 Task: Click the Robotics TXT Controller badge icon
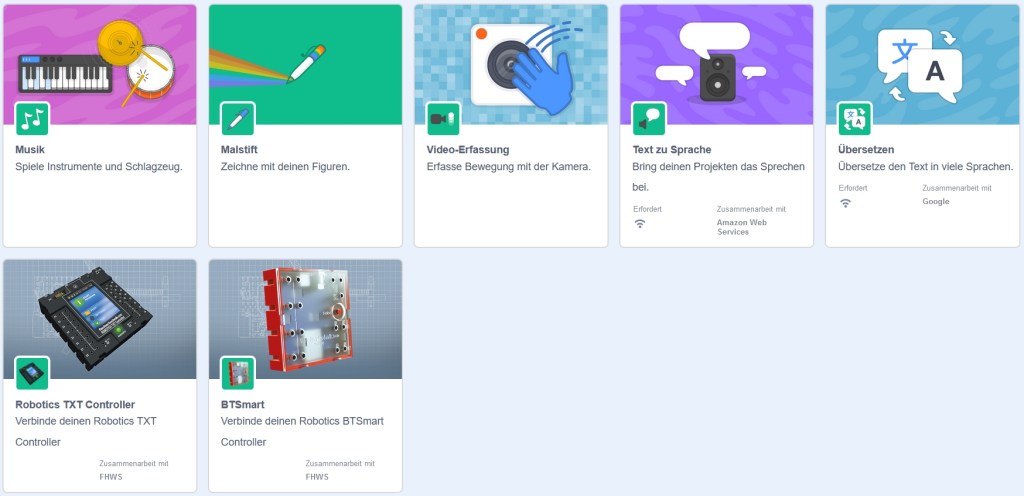pyautogui.click(x=32, y=373)
